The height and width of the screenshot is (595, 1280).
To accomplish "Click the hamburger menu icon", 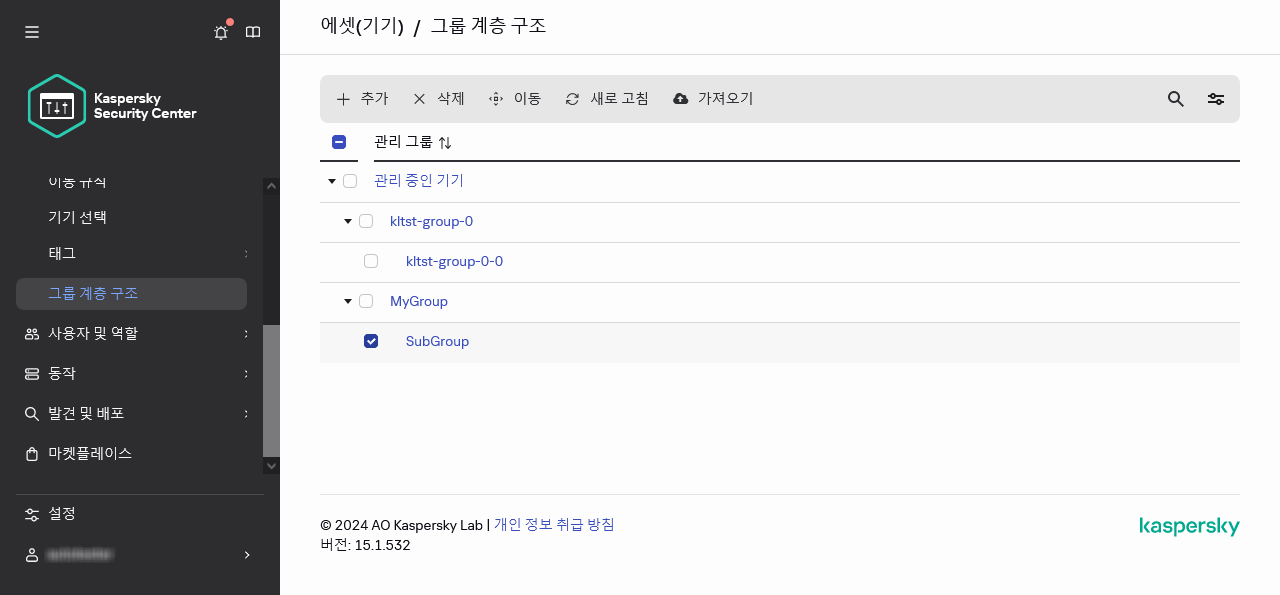I will click(x=31, y=31).
